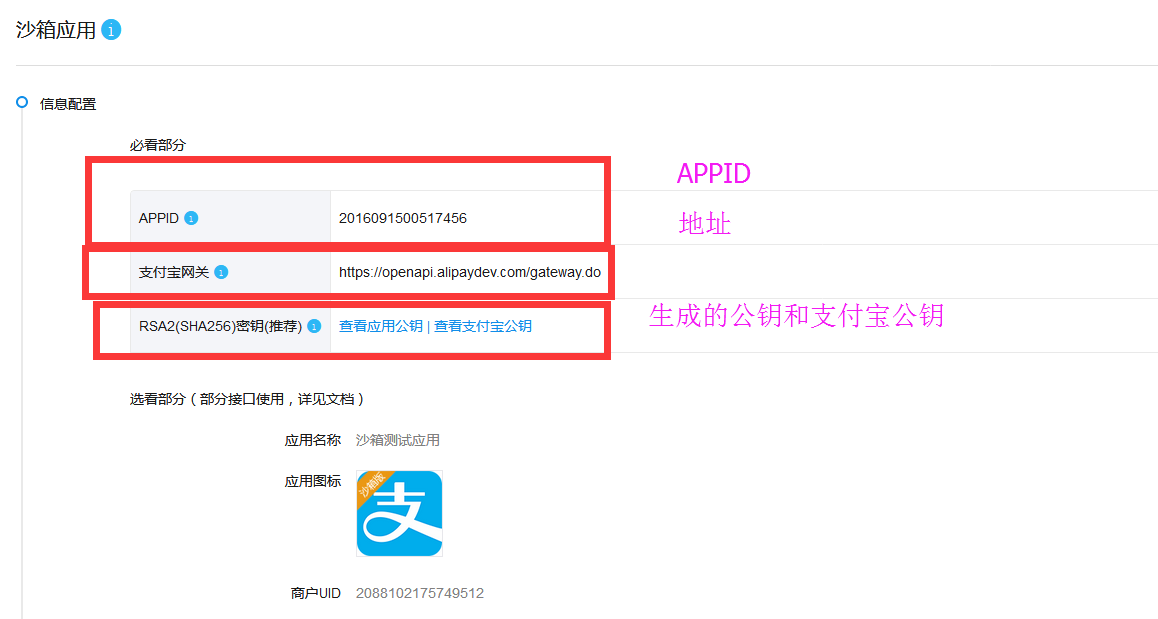Open the 查看应用公钥 link
Image resolution: width=1158 pixels, height=619 pixels.
[380, 326]
